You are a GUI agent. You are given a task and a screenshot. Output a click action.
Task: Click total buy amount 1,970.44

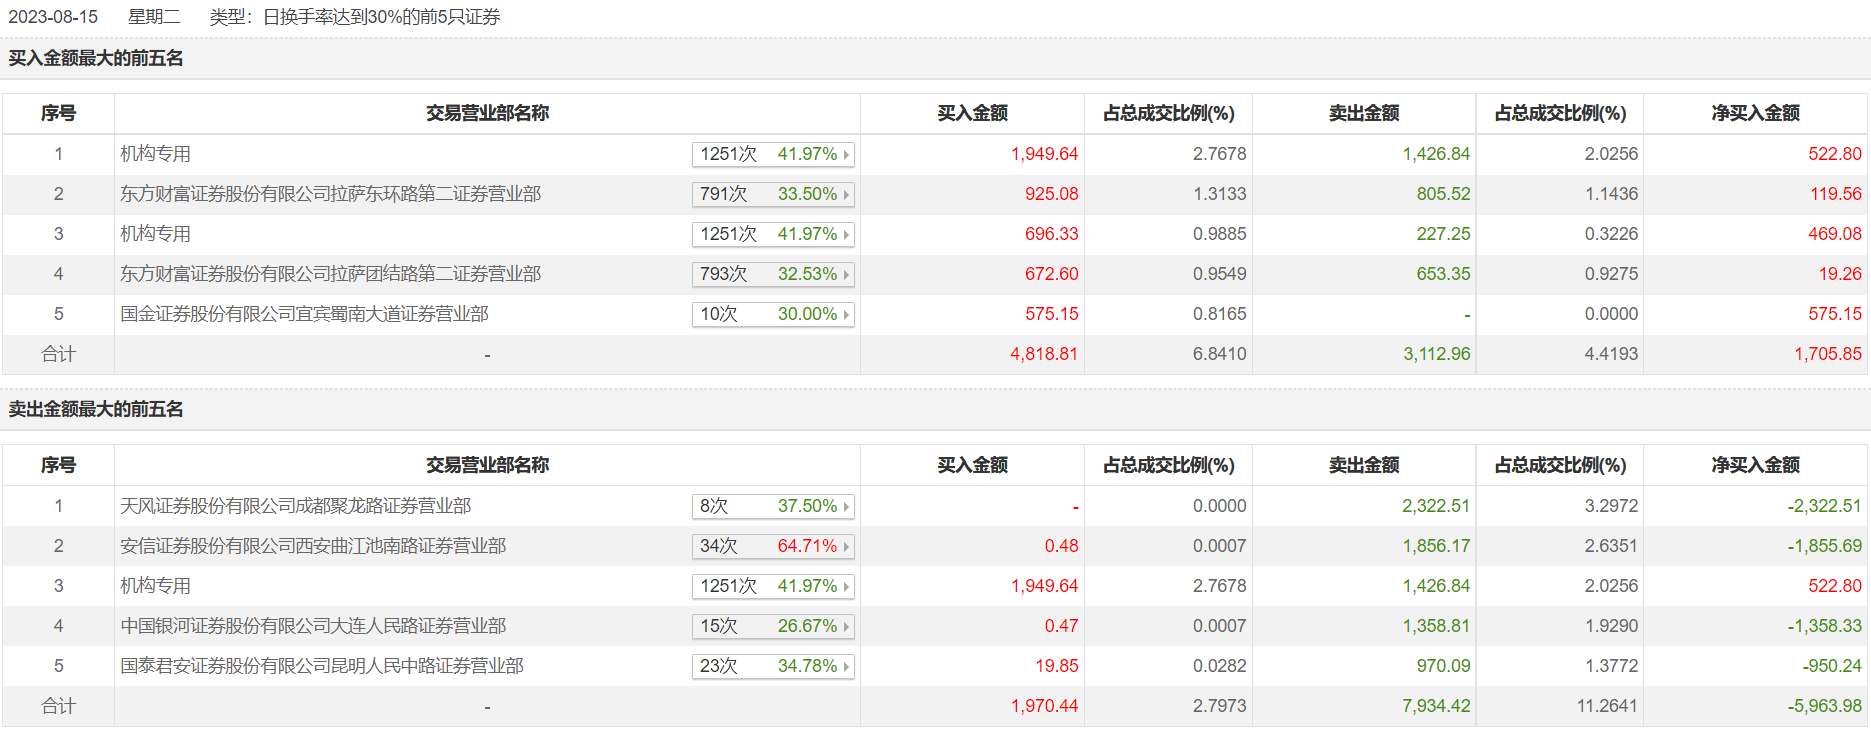[x=1044, y=706]
